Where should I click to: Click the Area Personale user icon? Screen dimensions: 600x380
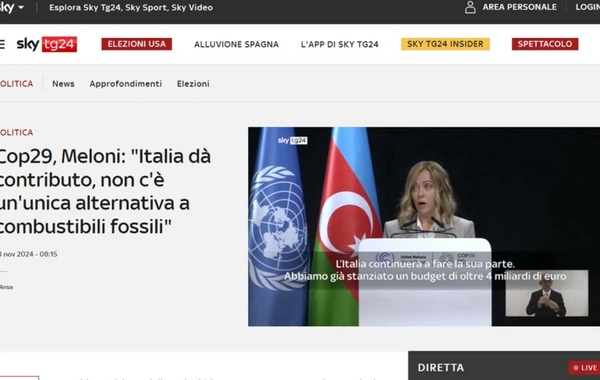point(470,7)
